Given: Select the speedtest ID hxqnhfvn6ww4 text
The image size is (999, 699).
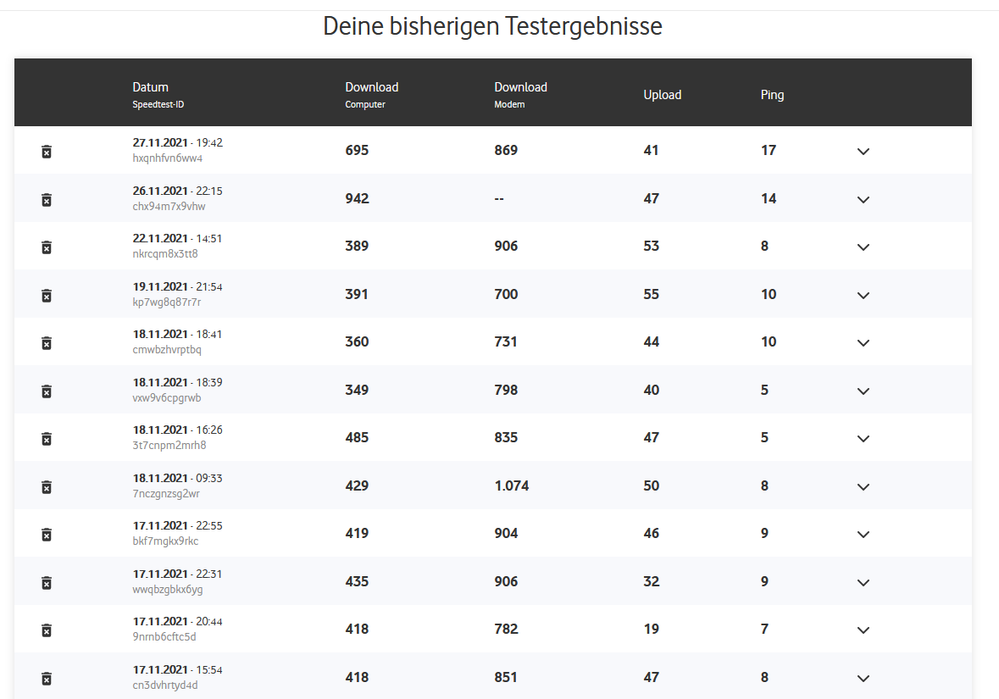Looking at the screenshot, I should [167, 158].
